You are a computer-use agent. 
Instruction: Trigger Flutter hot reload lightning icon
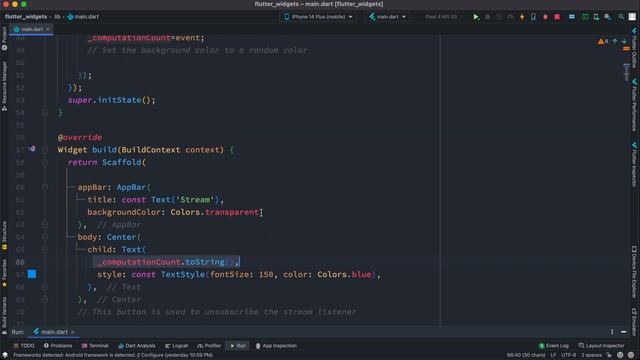tap(522, 17)
